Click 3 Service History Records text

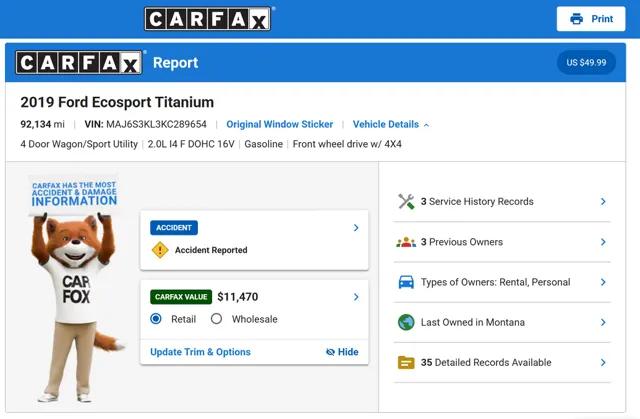(477, 202)
